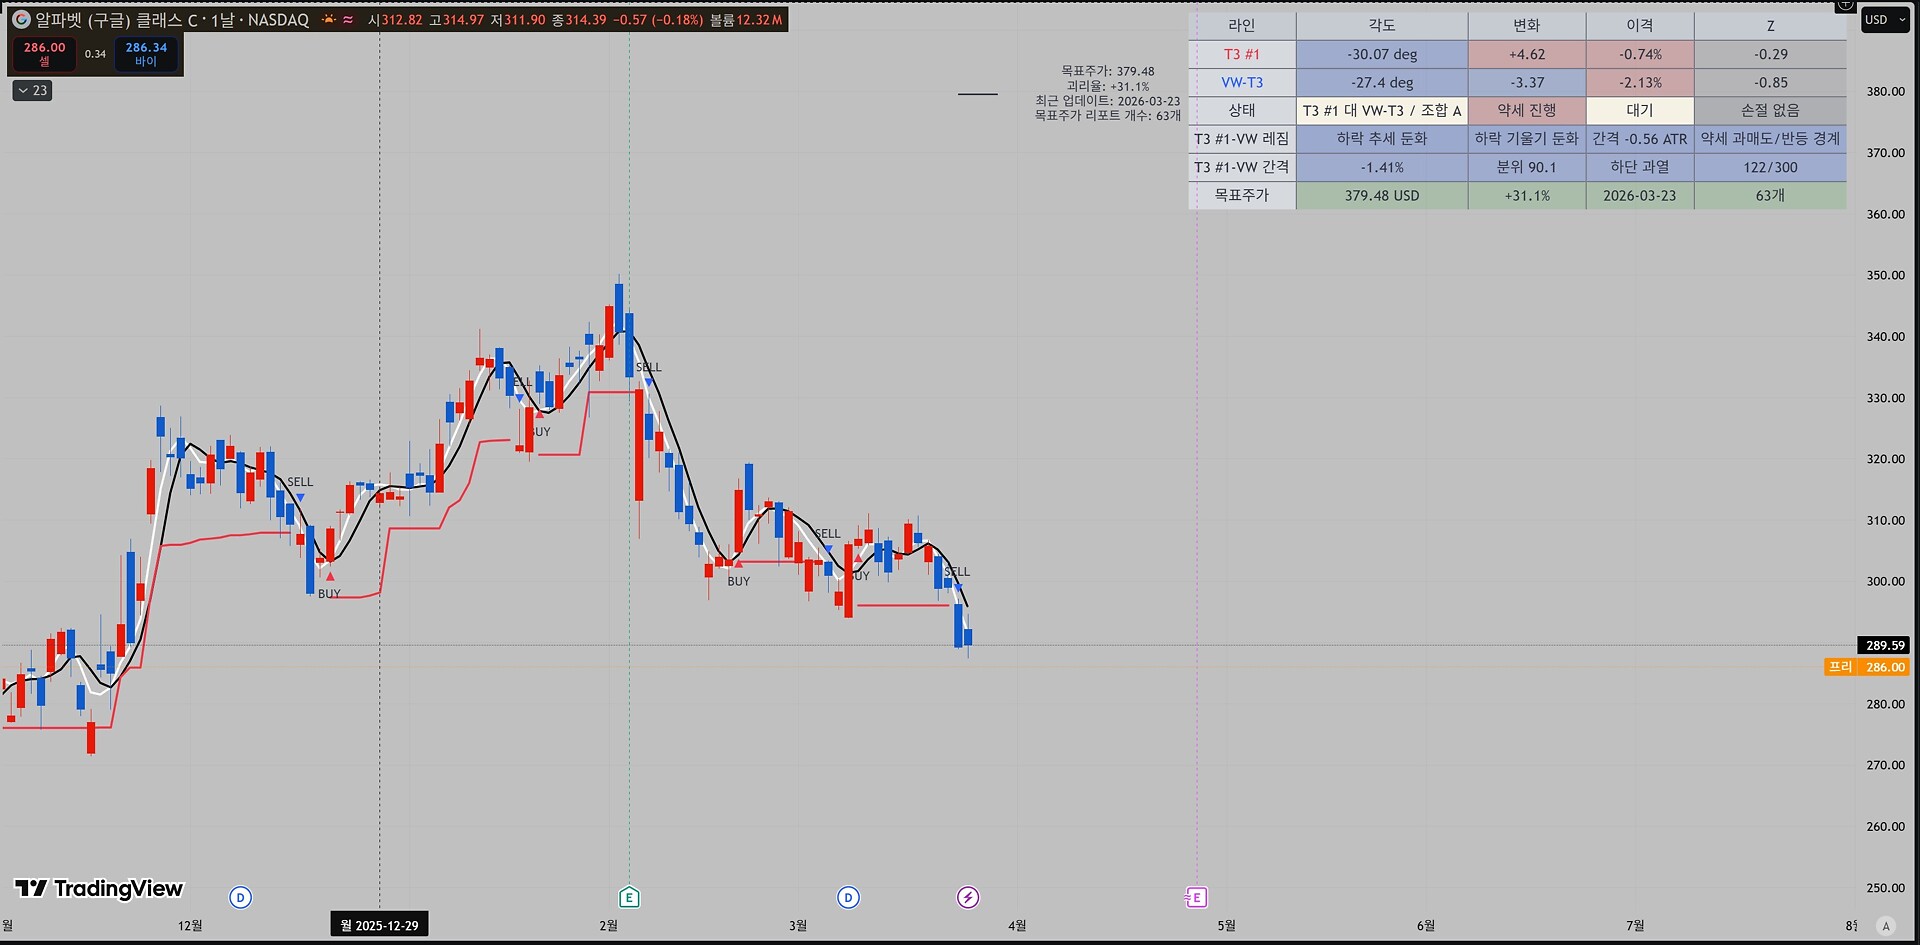Open the dividend marker near 3월
1920x945 pixels.
pyautogui.click(x=848, y=897)
